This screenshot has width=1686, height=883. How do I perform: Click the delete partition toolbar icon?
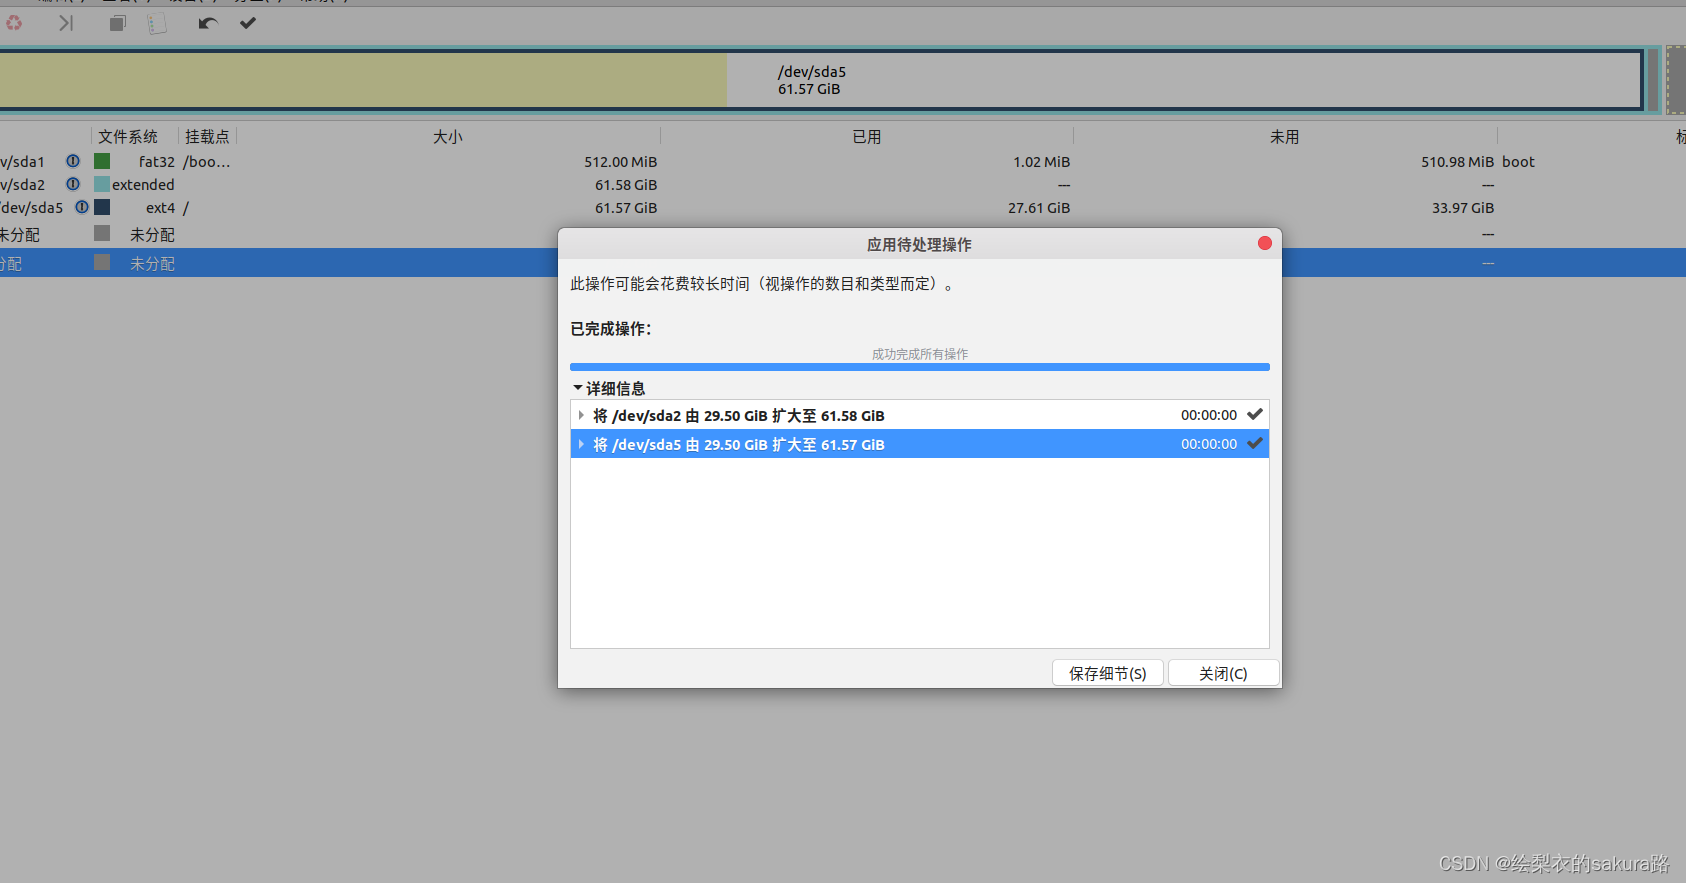(x=14, y=22)
